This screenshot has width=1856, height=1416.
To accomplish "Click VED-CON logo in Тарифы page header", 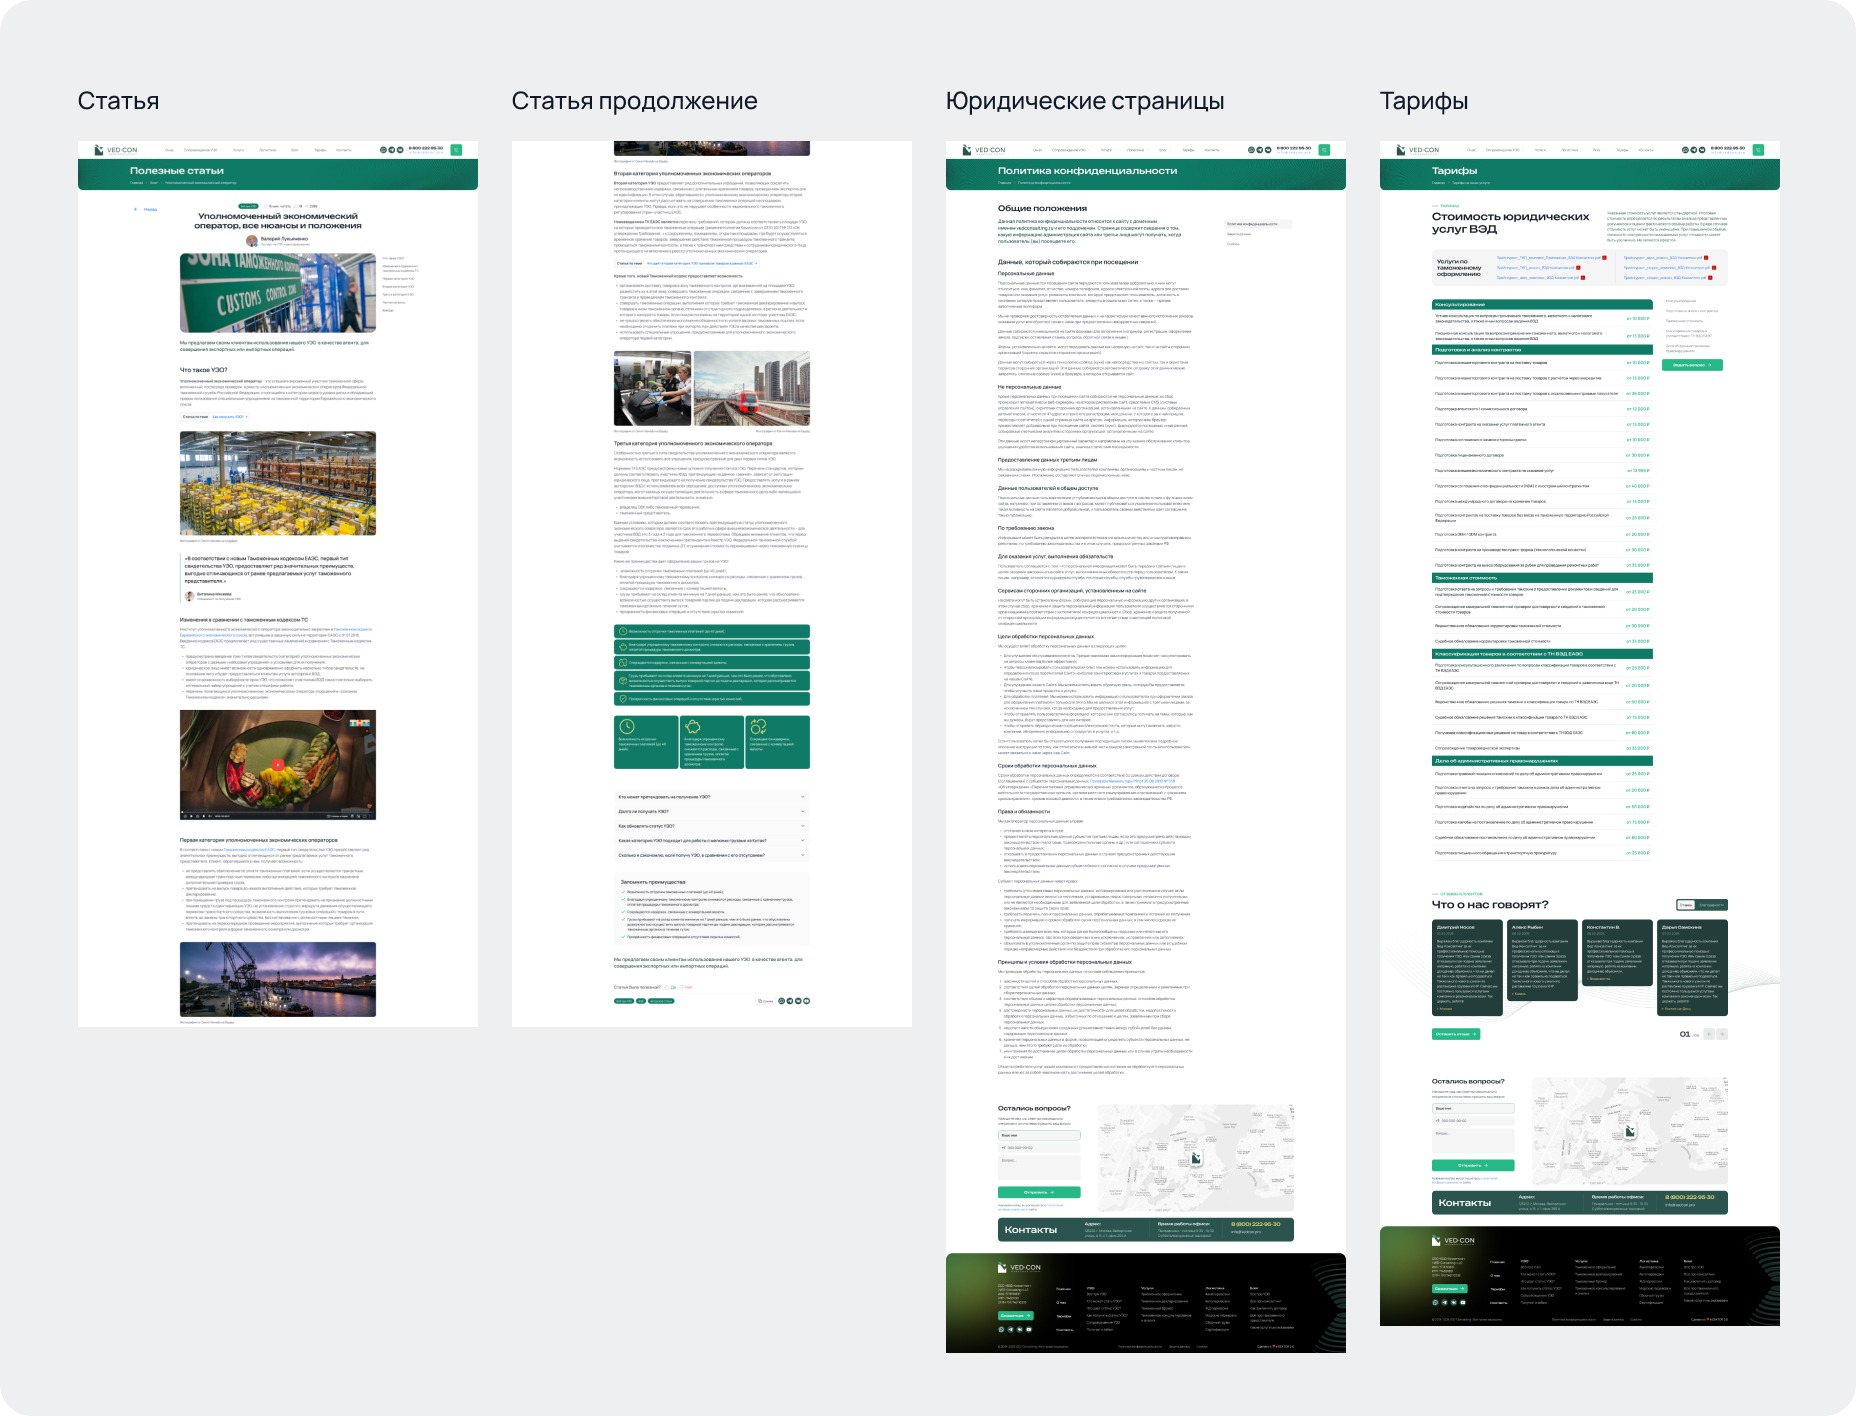I will coord(1418,150).
